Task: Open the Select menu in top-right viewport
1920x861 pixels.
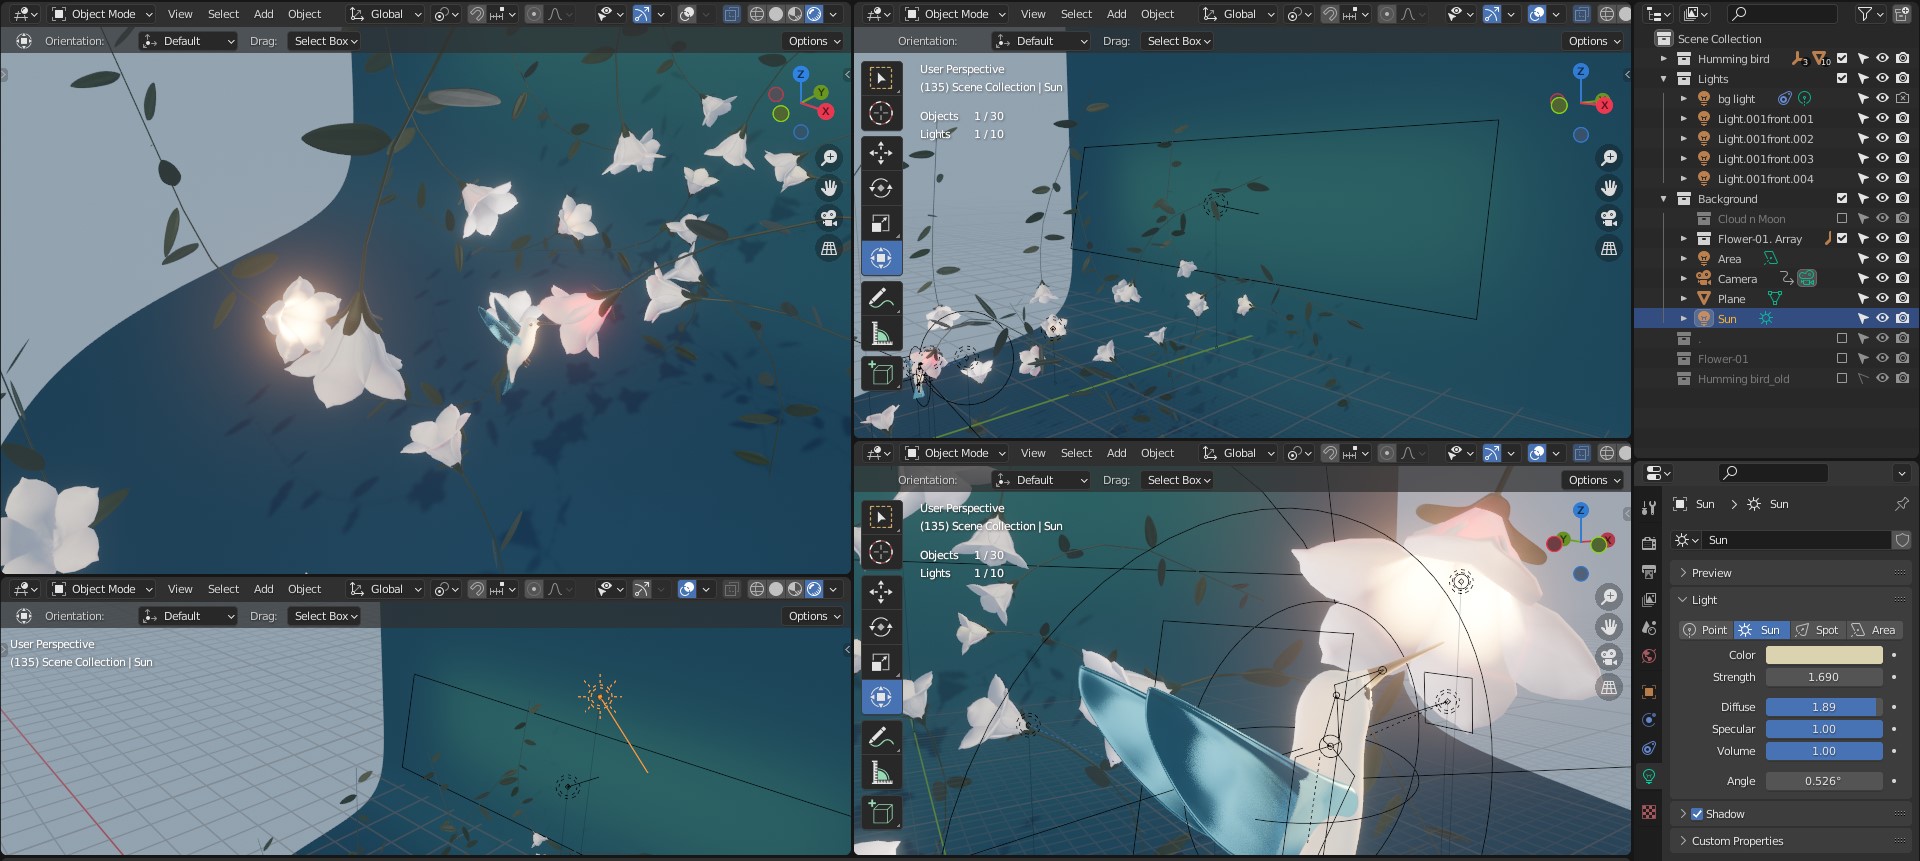Action: pos(1076,14)
